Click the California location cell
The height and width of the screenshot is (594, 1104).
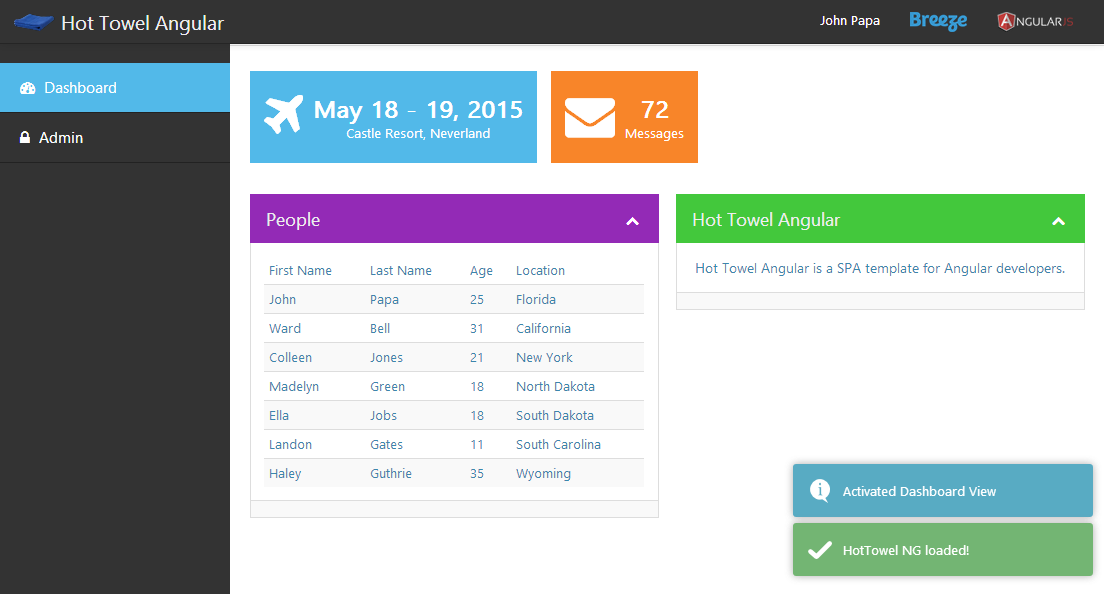(543, 329)
